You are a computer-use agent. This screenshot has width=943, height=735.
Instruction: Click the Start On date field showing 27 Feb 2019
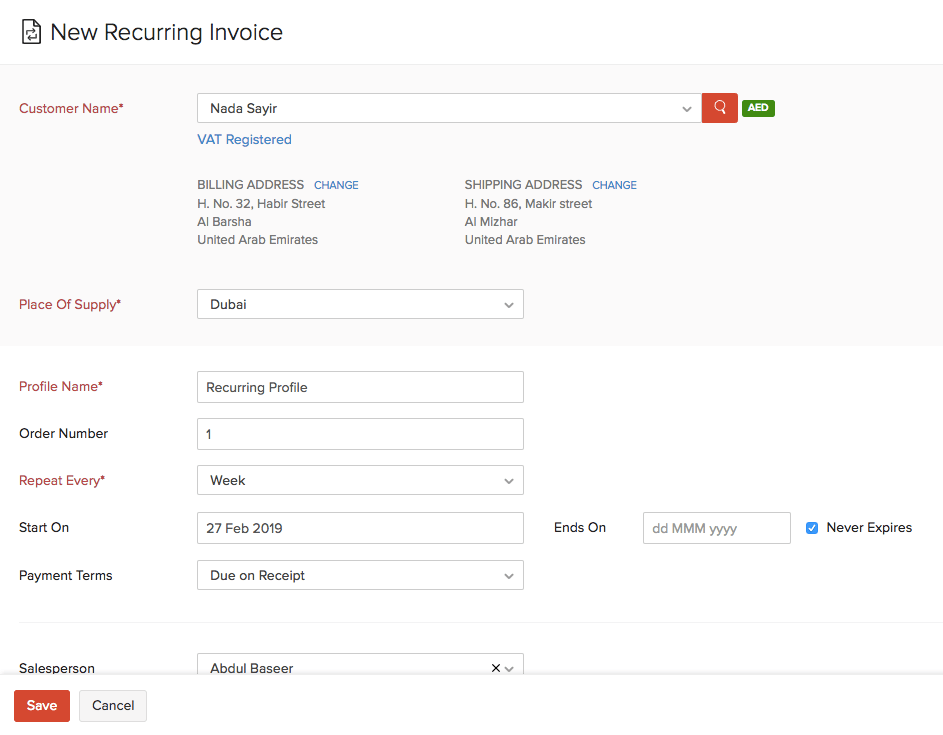coord(360,528)
